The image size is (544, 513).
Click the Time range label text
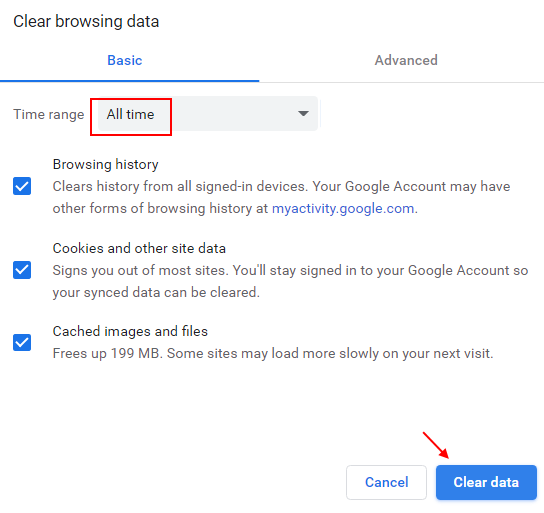[x=49, y=114]
